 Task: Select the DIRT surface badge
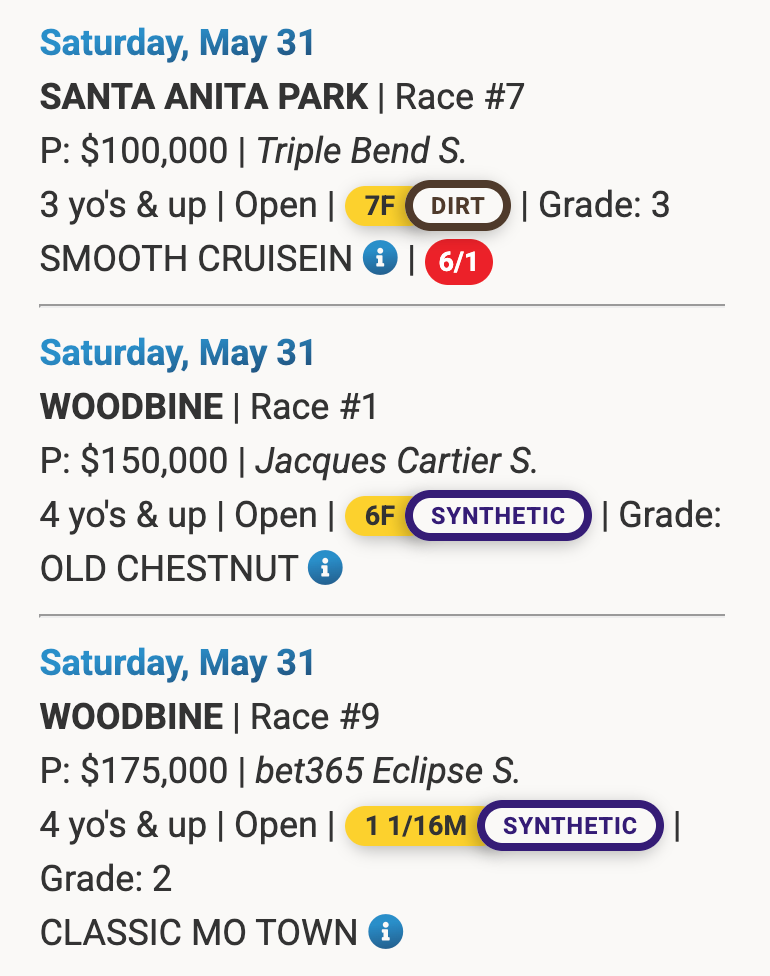(458, 206)
